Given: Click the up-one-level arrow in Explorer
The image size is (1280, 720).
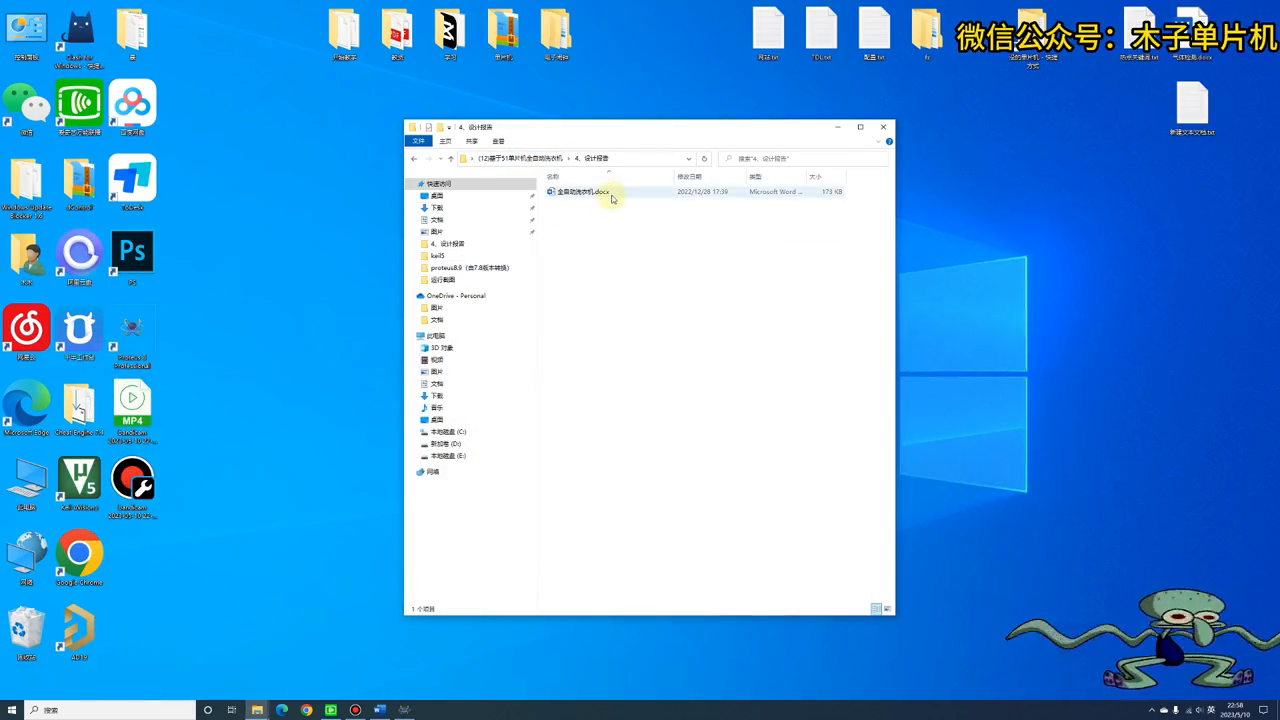Looking at the screenshot, I should point(450,159).
